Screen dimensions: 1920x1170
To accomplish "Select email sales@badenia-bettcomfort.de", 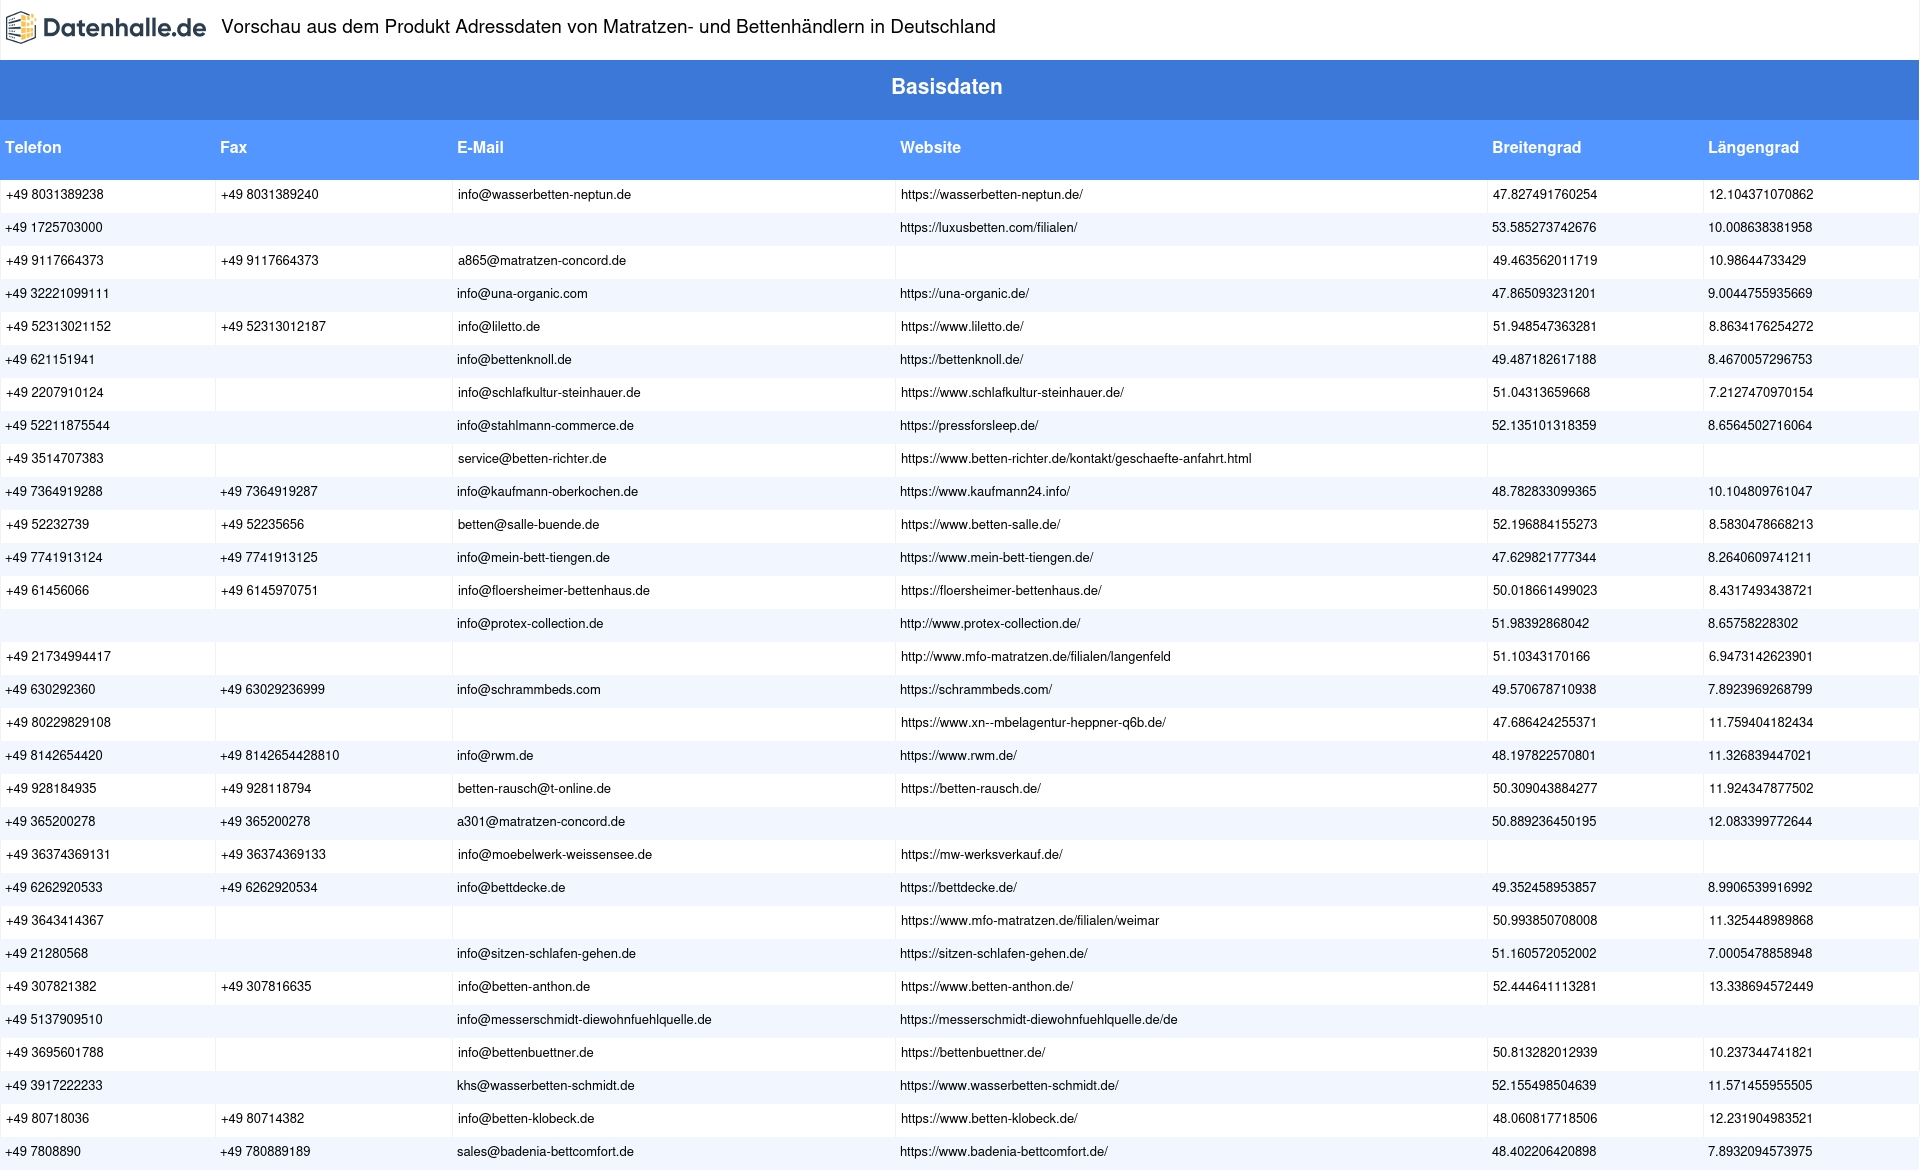I will coord(545,1152).
